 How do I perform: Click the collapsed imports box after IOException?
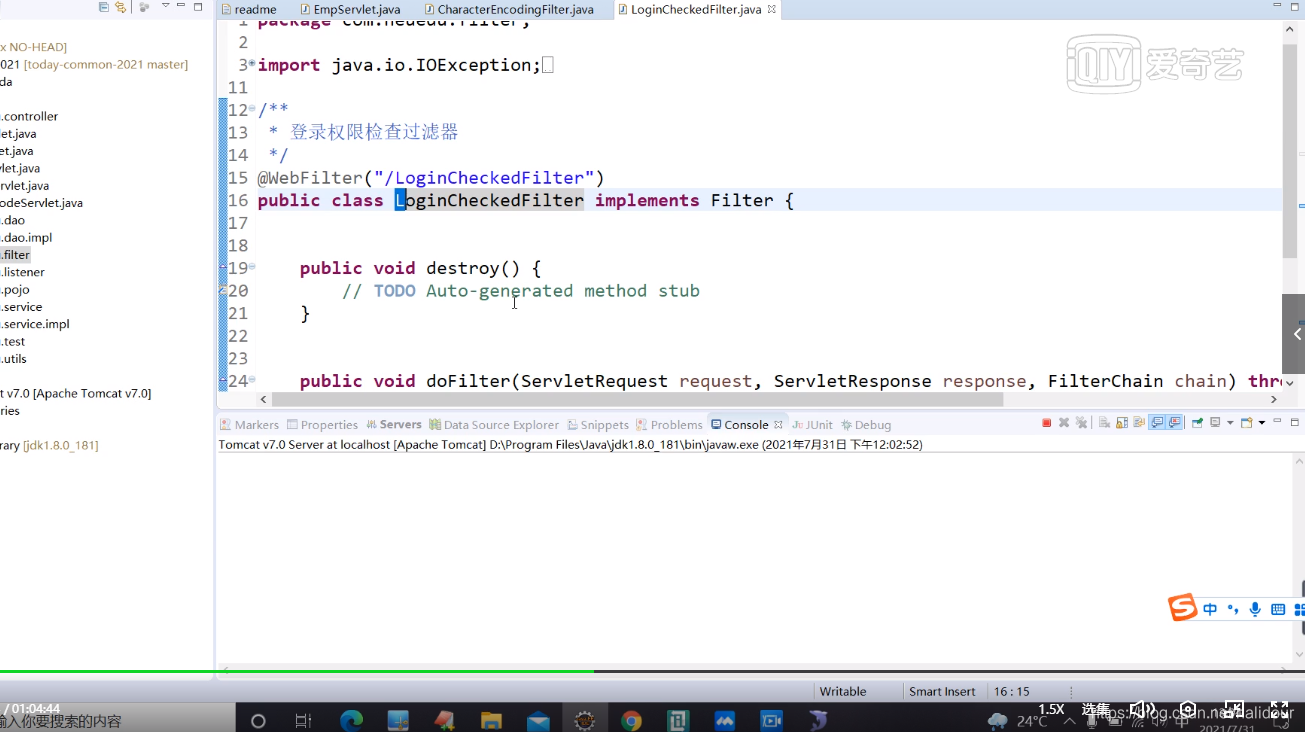pyautogui.click(x=547, y=65)
